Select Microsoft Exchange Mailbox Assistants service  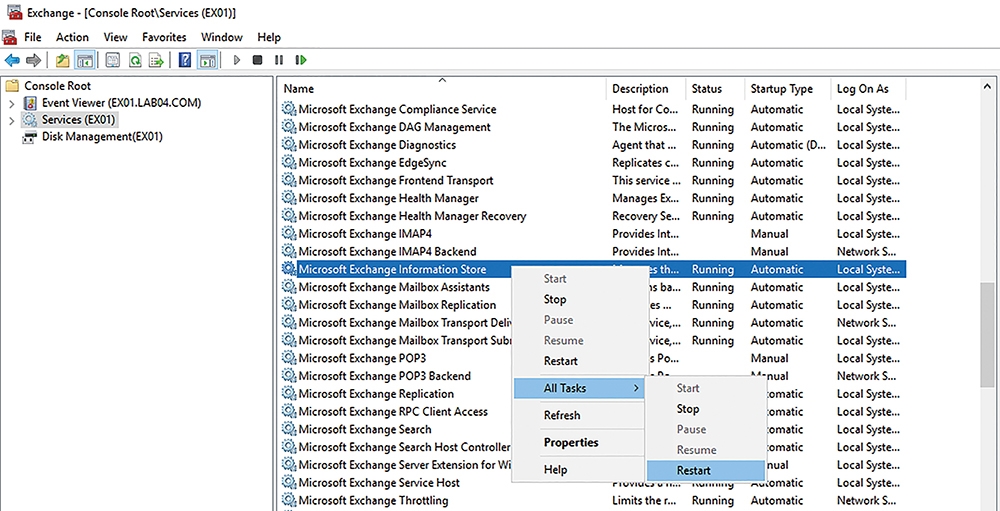pos(394,287)
